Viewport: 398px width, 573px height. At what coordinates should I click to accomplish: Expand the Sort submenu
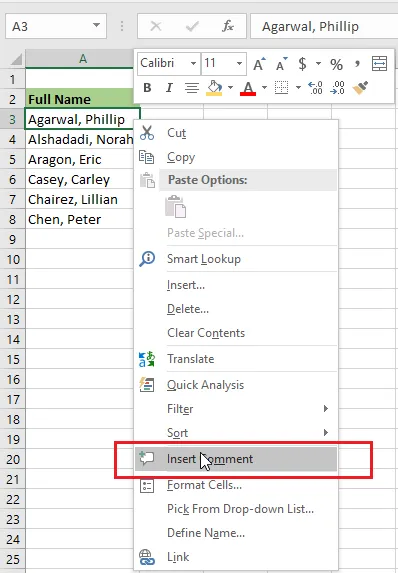click(x=236, y=433)
